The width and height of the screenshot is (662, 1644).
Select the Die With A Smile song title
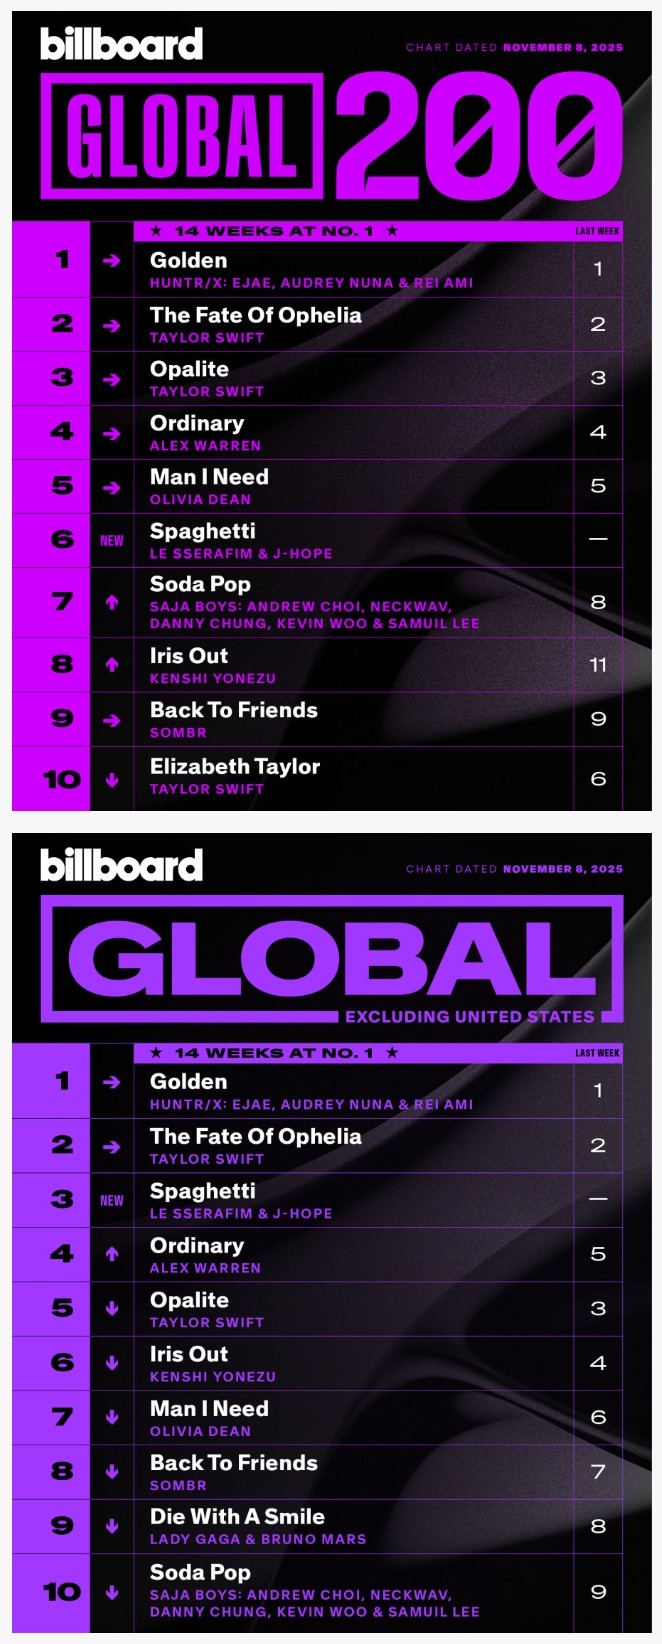click(x=237, y=1517)
